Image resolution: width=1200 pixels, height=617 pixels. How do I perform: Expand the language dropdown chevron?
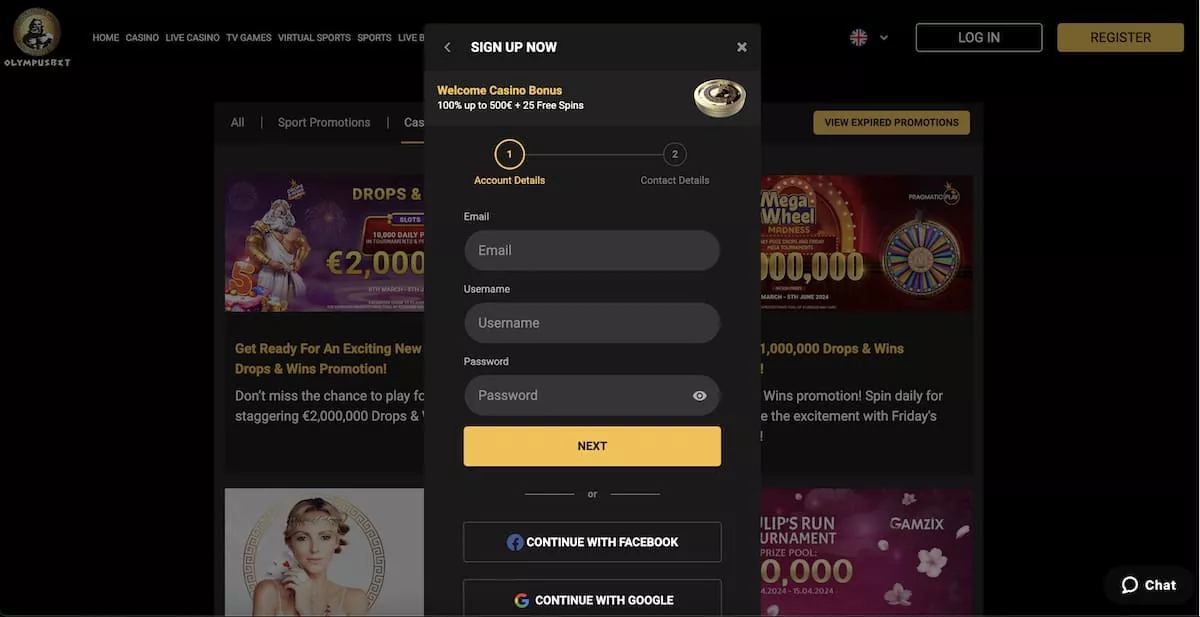pyautogui.click(x=884, y=38)
